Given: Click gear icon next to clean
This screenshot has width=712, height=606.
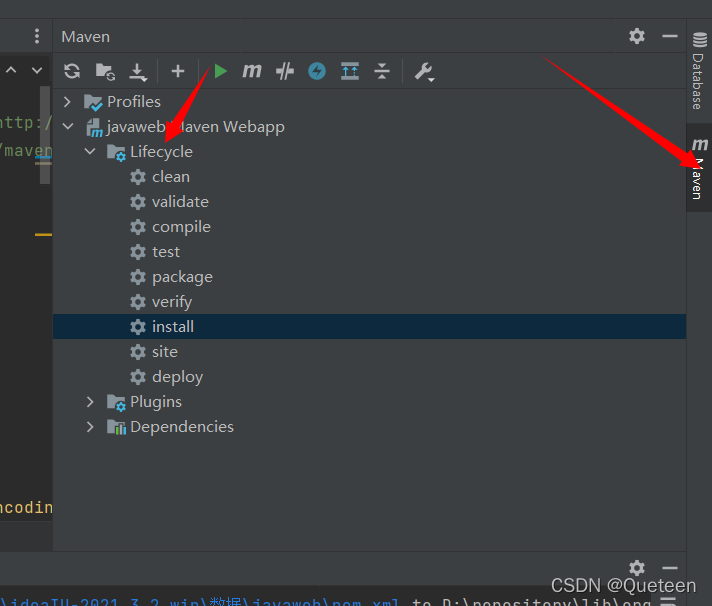Looking at the screenshot, I should (x=138, y=177).
